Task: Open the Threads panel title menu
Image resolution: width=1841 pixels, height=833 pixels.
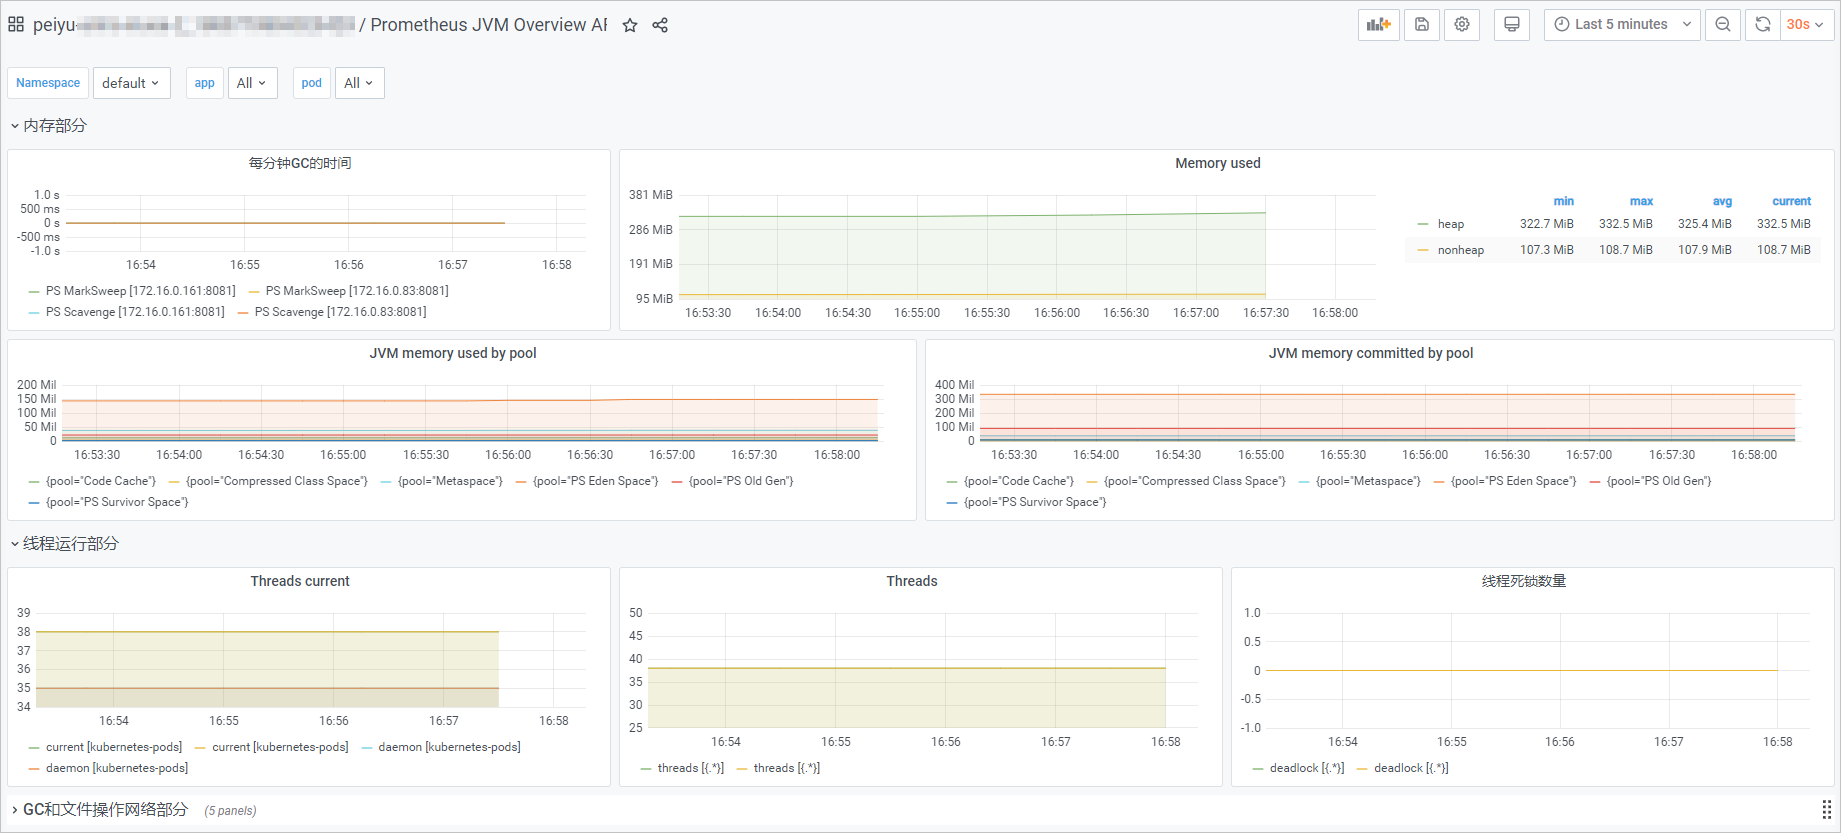Action: click(x=912, y=581)
